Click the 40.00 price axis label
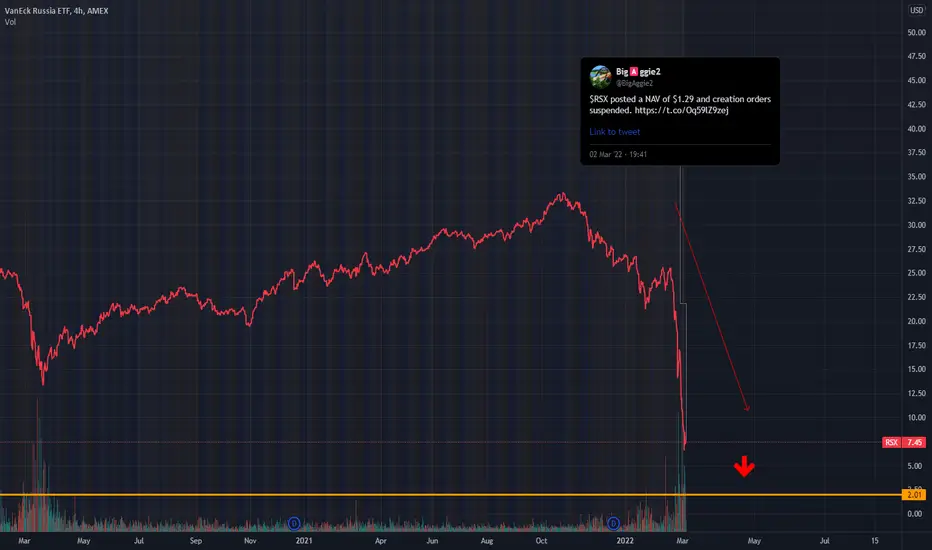This screenshot has width=932, height=550. pos(917,129)
